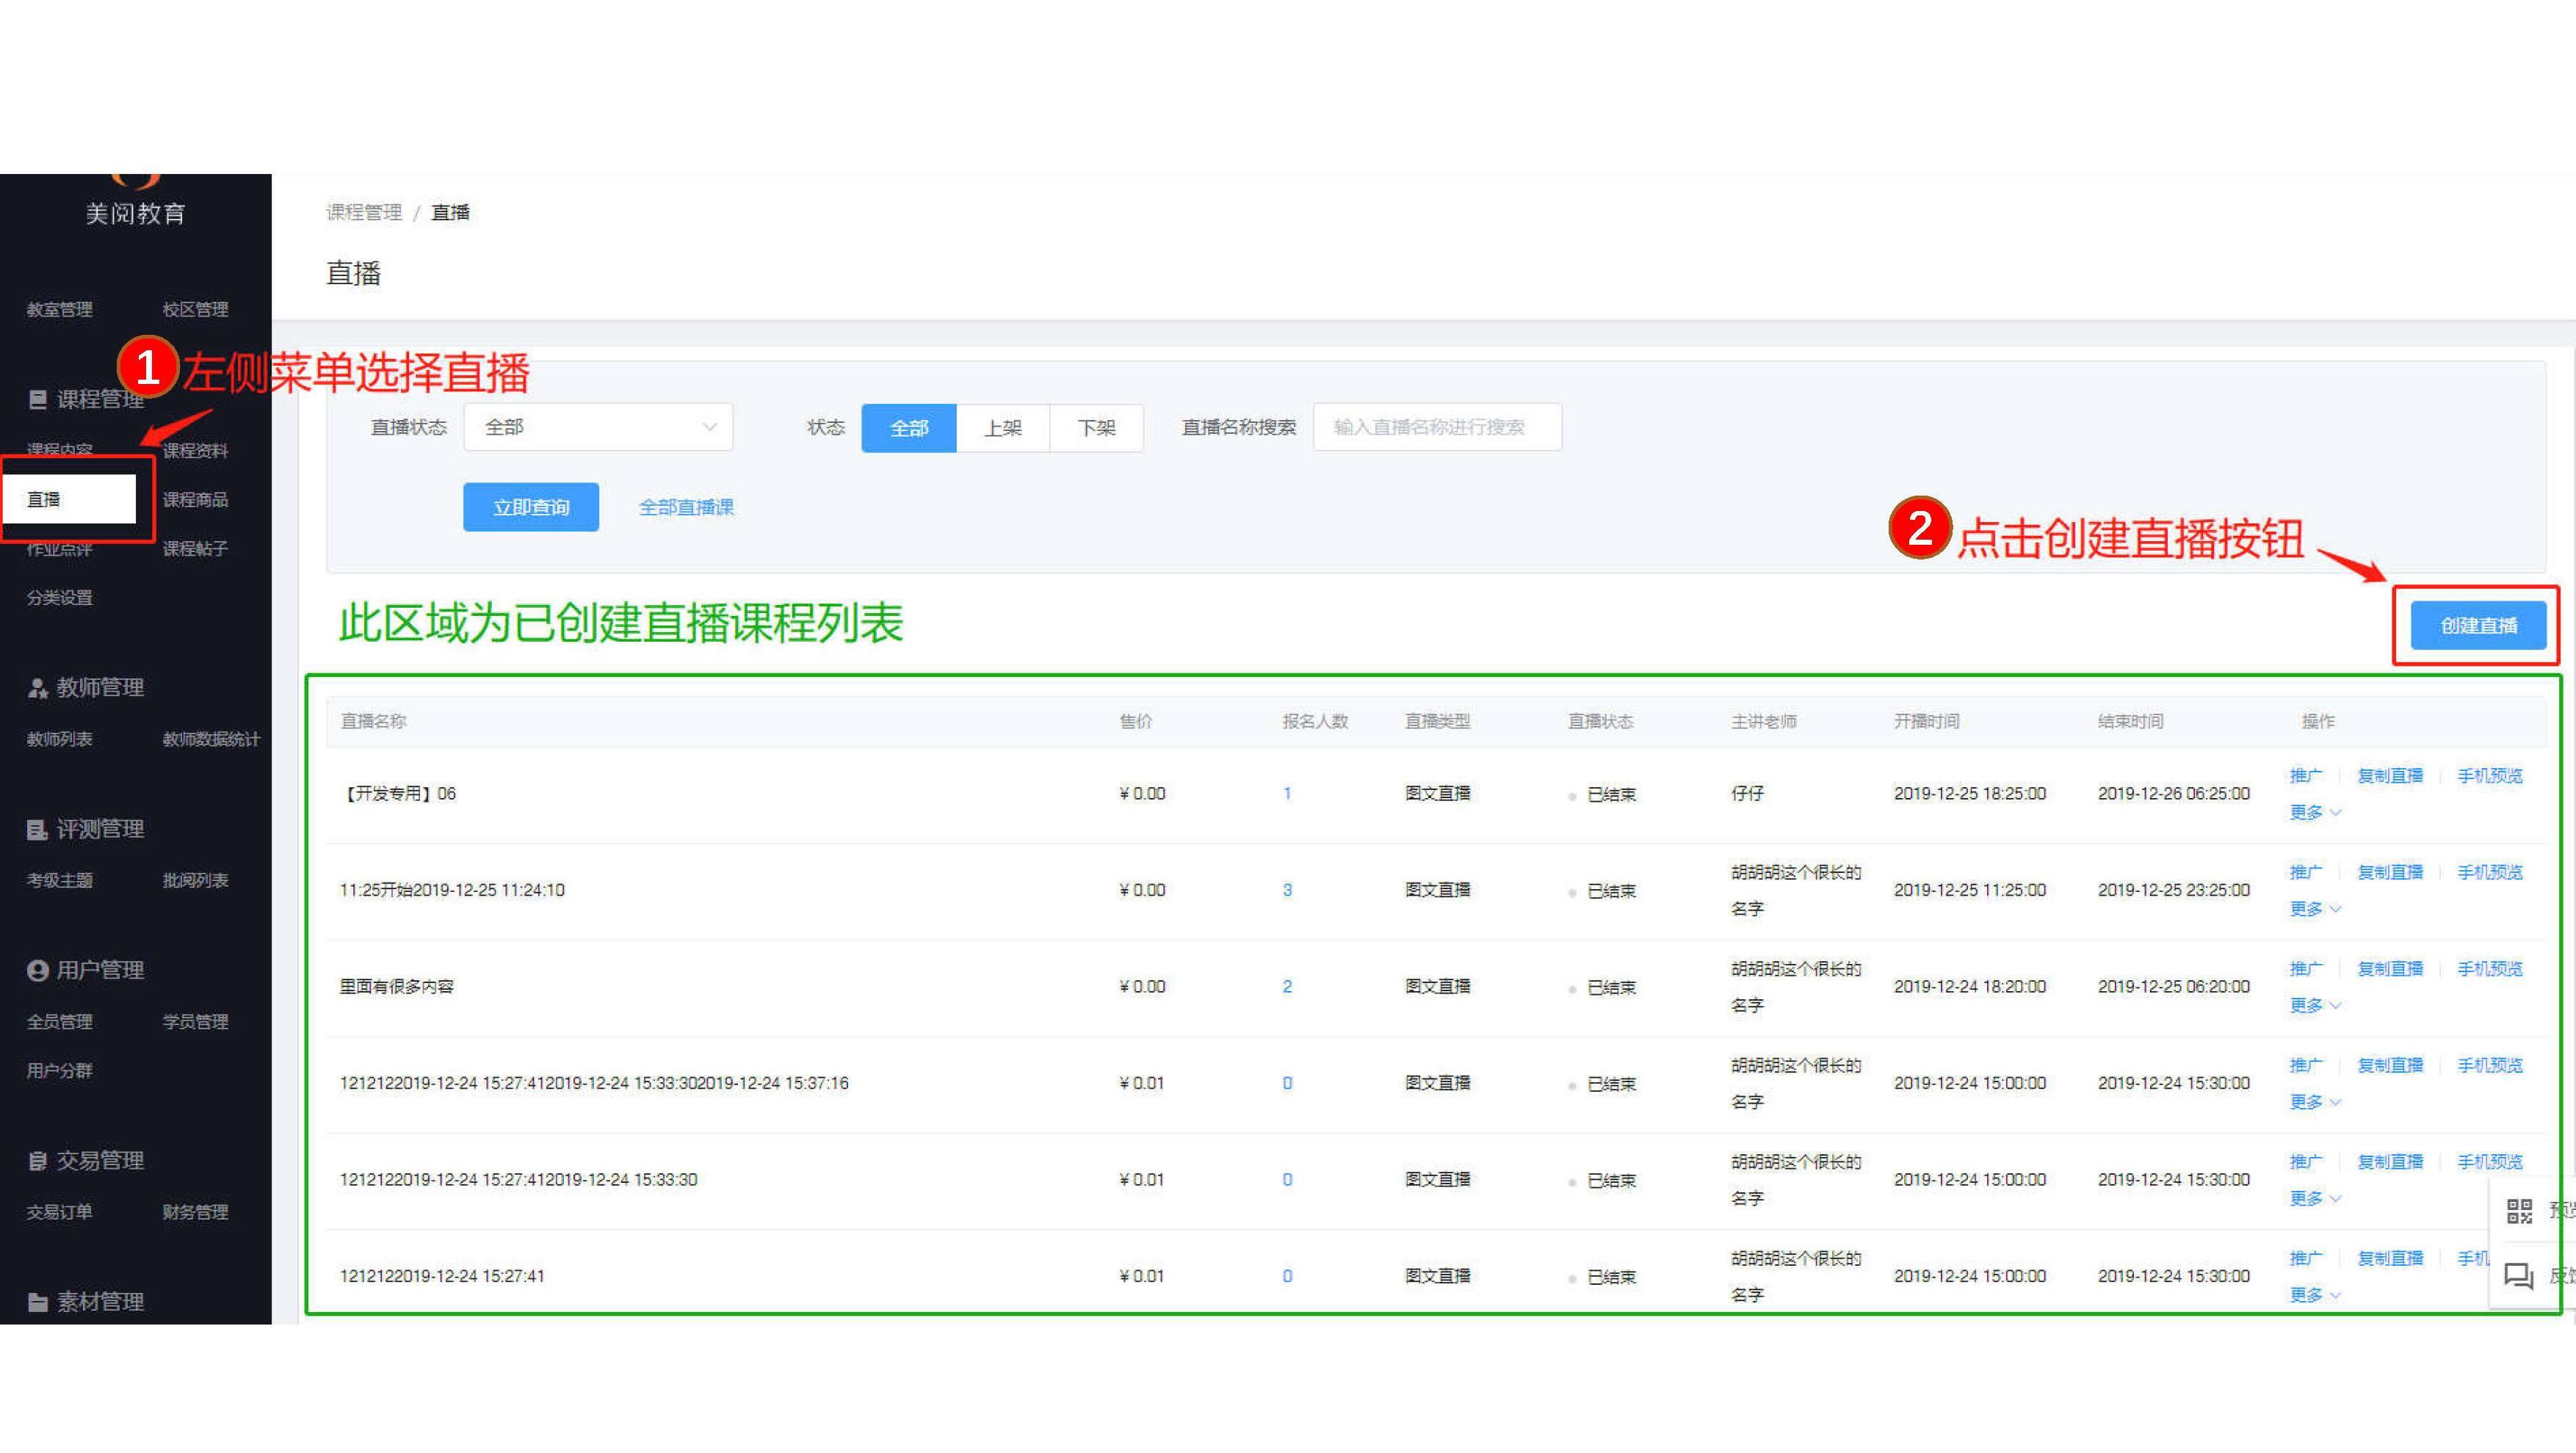Open 教室管理 in the sidebar
The height and width of the screenshot is (1453, 2576).
click(x=60, y=310)
